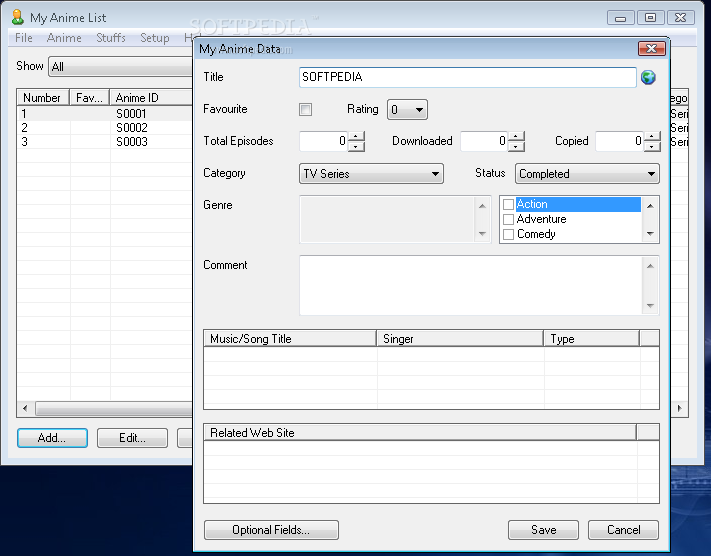Open Optional Fields dialog
Image resolution: width=711 pixels, height=556 pixels.
[x=271, y=530]
